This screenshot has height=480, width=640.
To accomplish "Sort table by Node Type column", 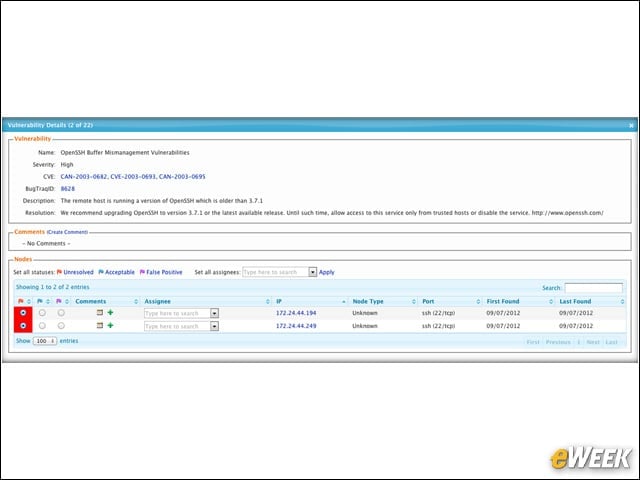I will coord(383,301).
